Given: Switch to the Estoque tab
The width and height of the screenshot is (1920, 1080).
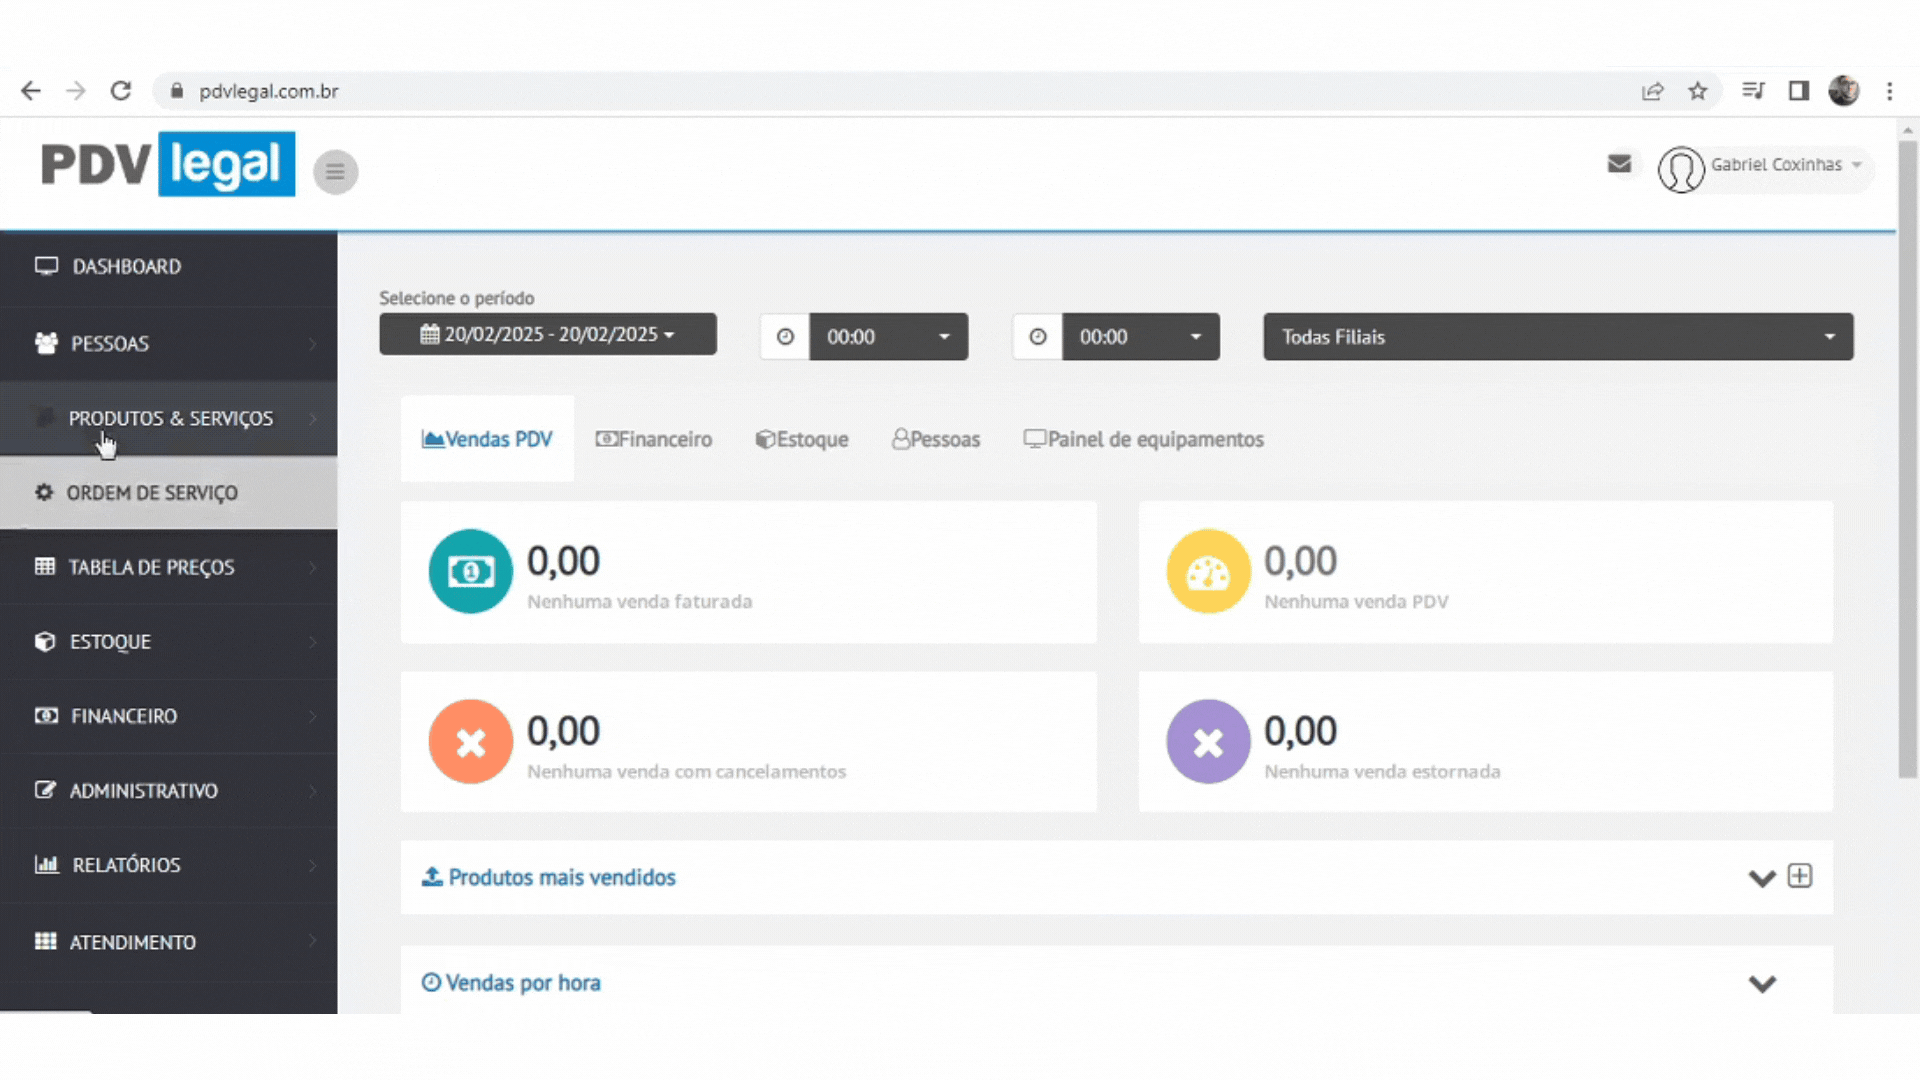Looking at the screenshot, I should [802, 439].
